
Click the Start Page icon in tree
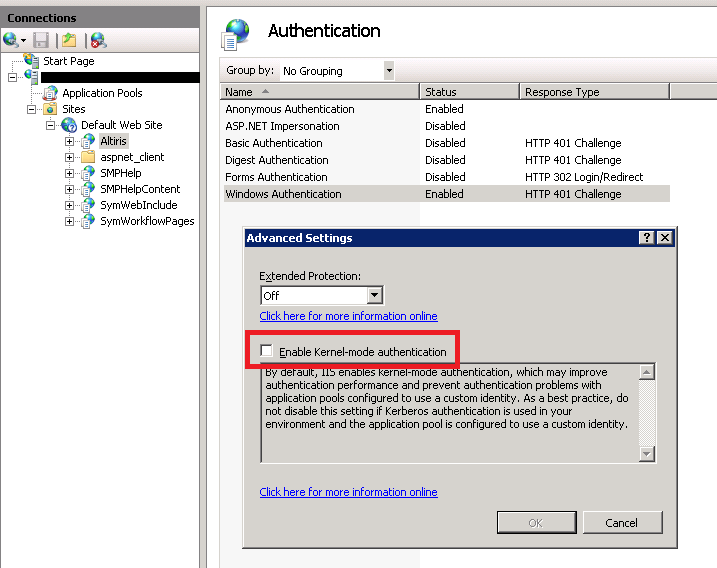(31, 60)
